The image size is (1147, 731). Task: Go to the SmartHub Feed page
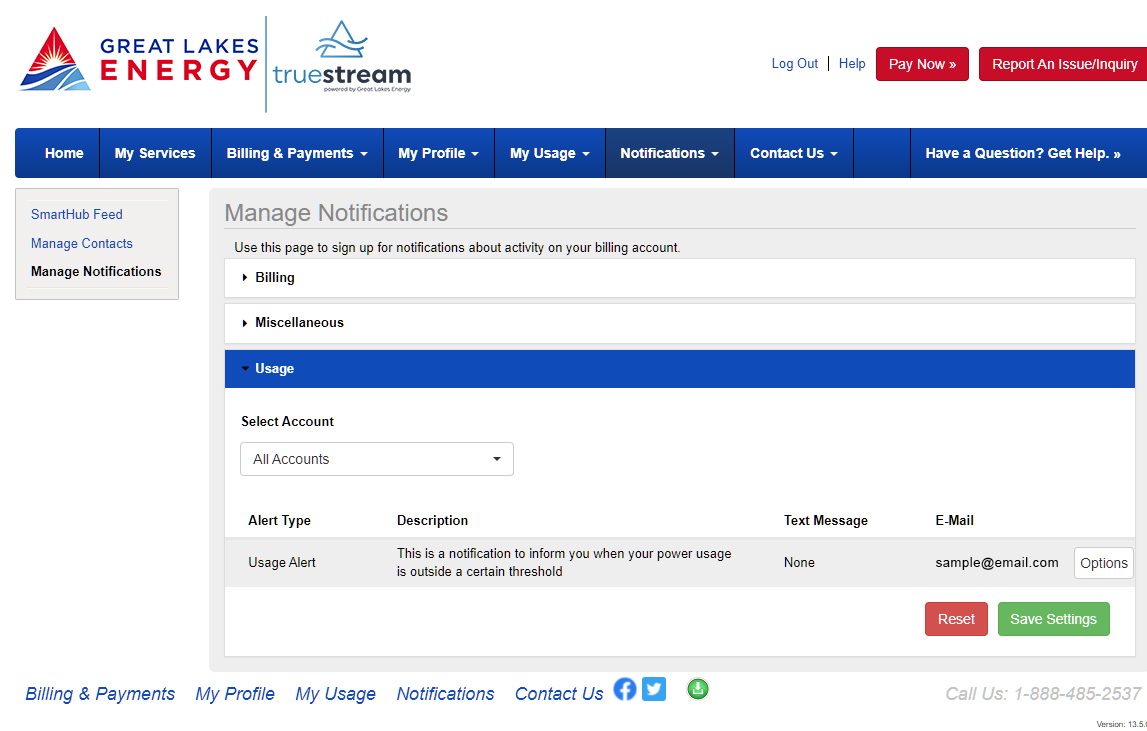tap(76, 214)
